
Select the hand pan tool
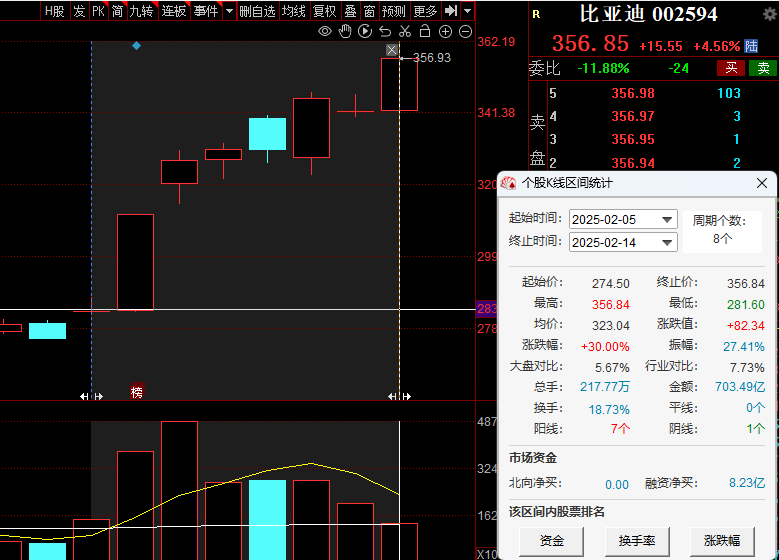[345, 32]
